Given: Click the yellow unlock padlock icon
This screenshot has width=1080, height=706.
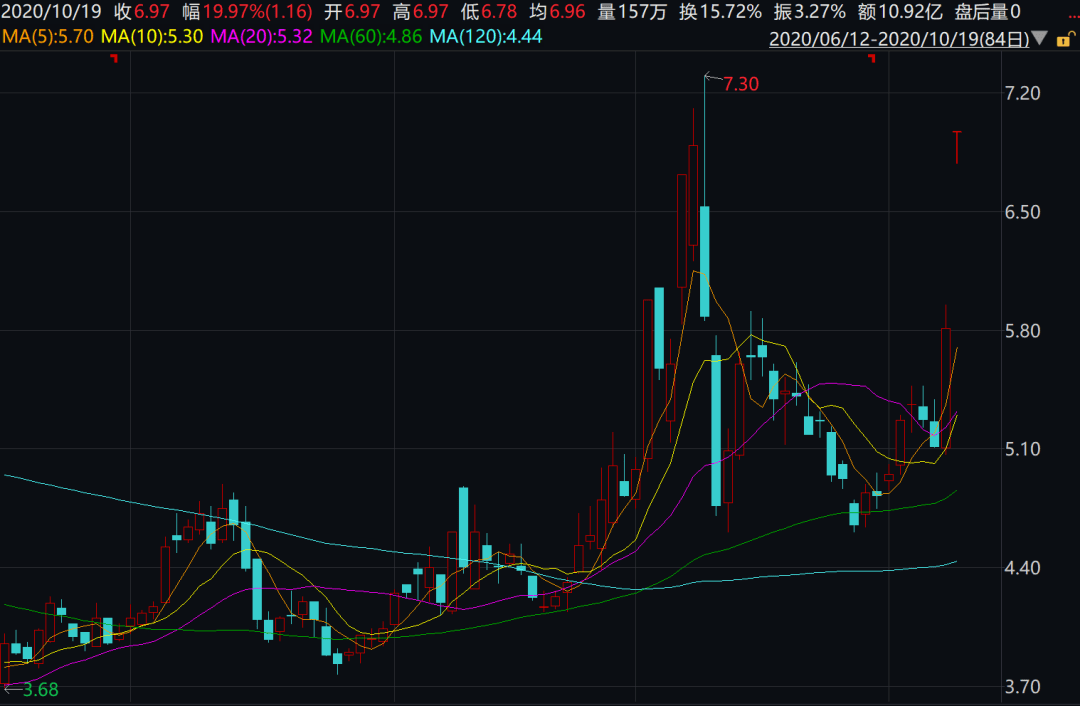Looking at the screenshot, I should point(1064,39).
